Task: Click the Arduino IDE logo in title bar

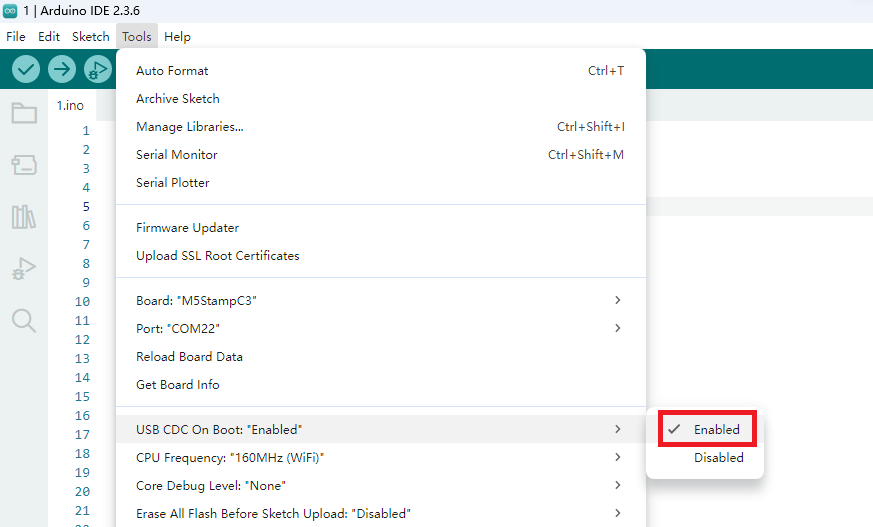Action: [x=10, y=11]
